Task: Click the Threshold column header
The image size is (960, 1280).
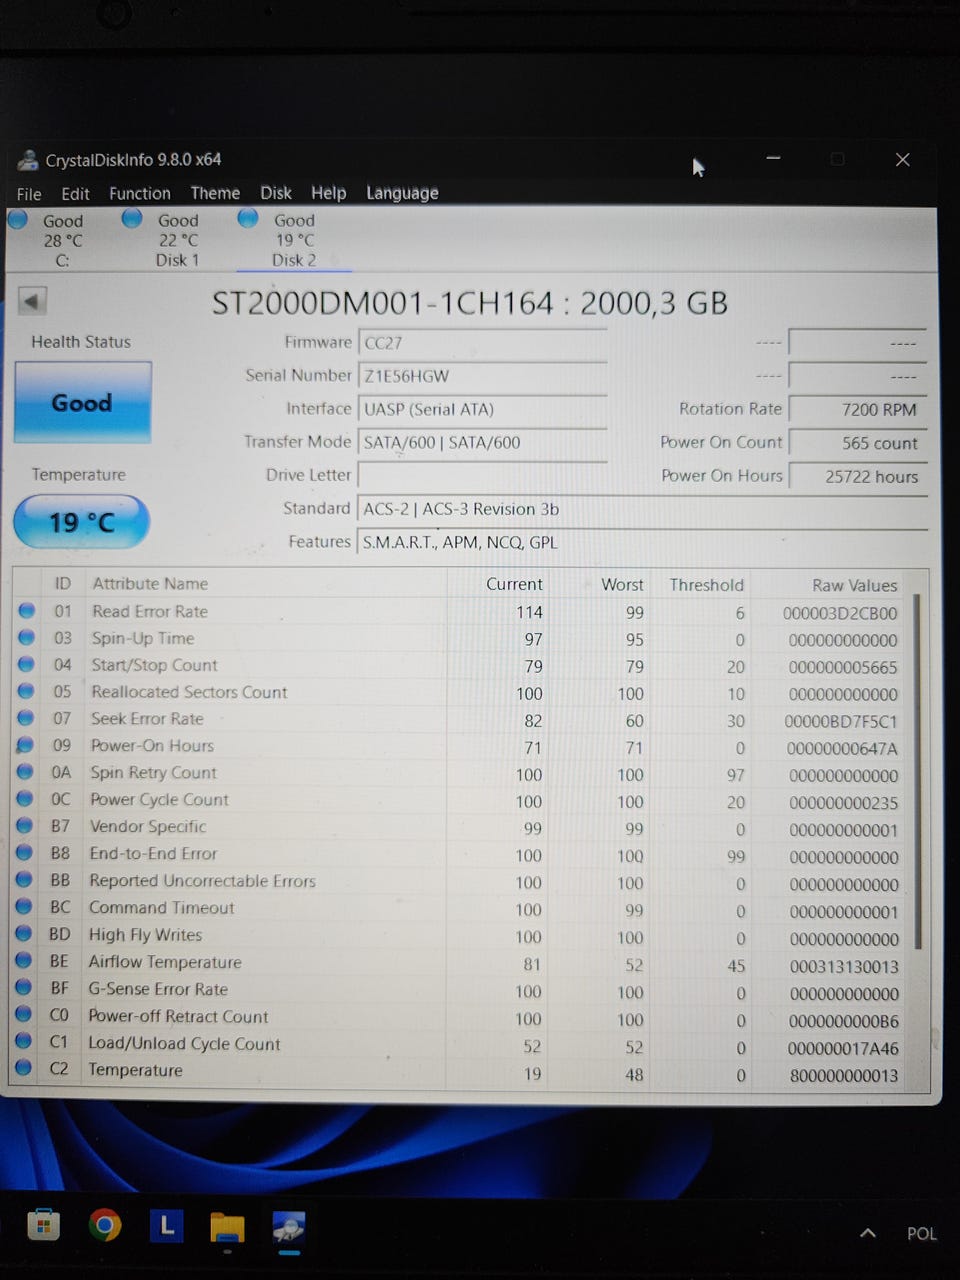Action: click(706, 585)
